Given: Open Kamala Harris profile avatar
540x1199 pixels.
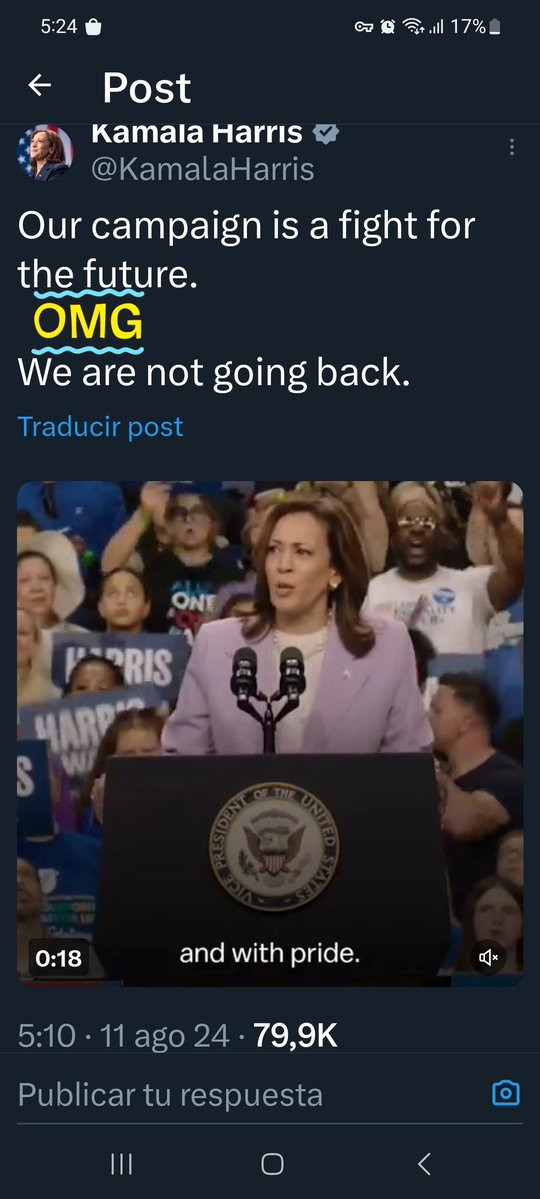Looking at the screenshot, I should pos(45,152).
